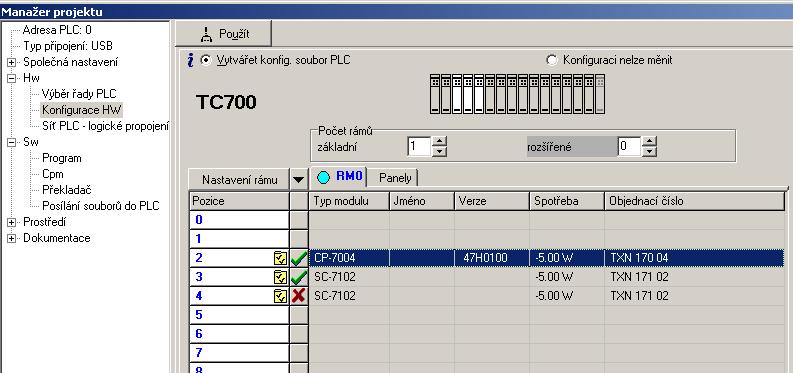Select position 0 row
793x373 pixels.
pyautogui.click(x=239, y=220)
